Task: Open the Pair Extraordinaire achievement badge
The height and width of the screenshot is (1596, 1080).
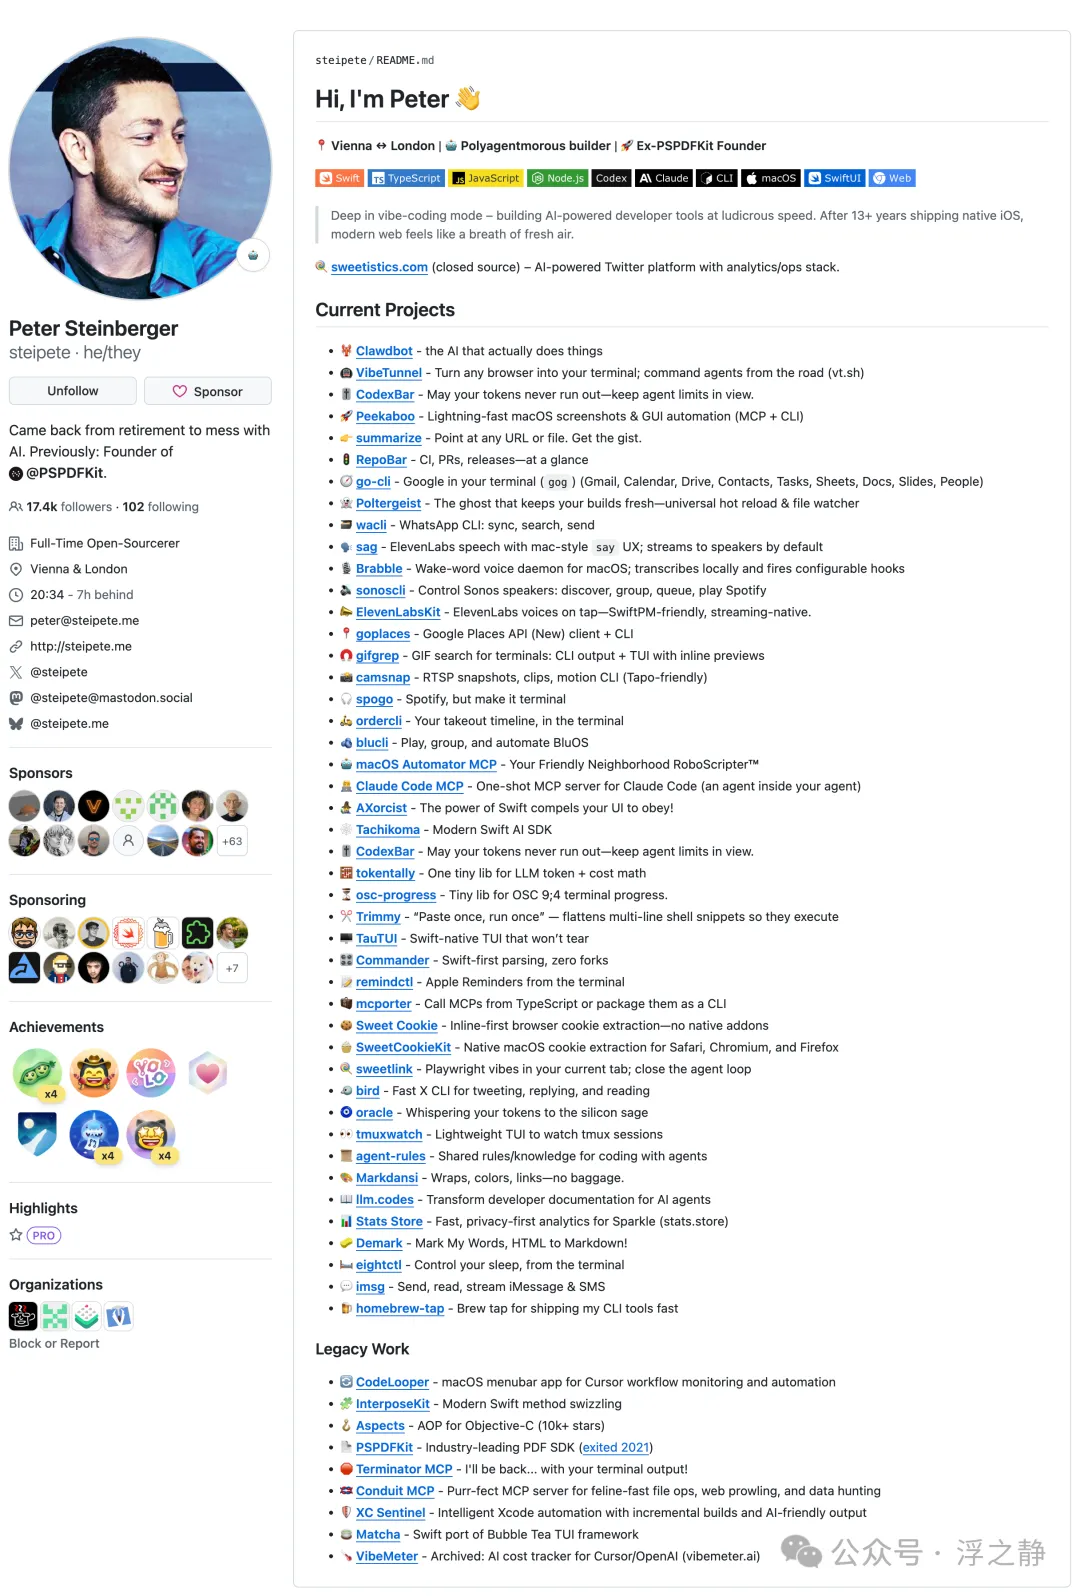Action: click(37, 1073)
